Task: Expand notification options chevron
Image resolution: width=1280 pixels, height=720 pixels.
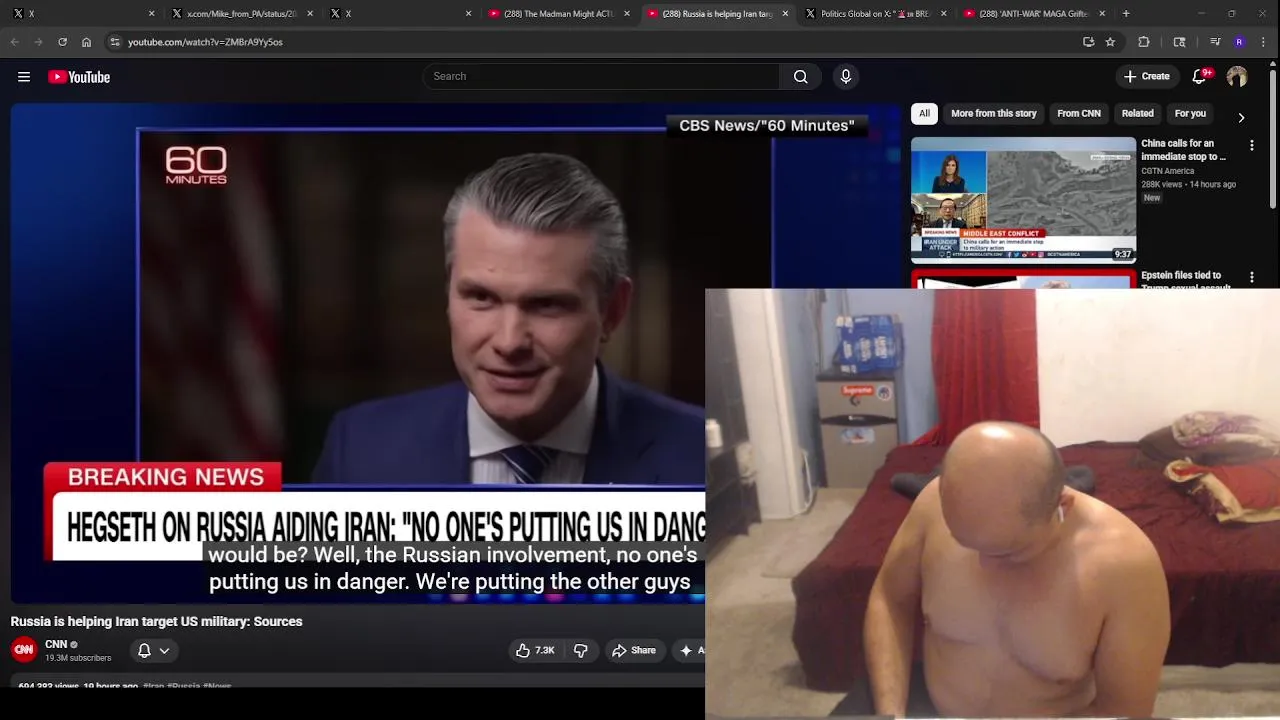Action: tap(165, 651)
